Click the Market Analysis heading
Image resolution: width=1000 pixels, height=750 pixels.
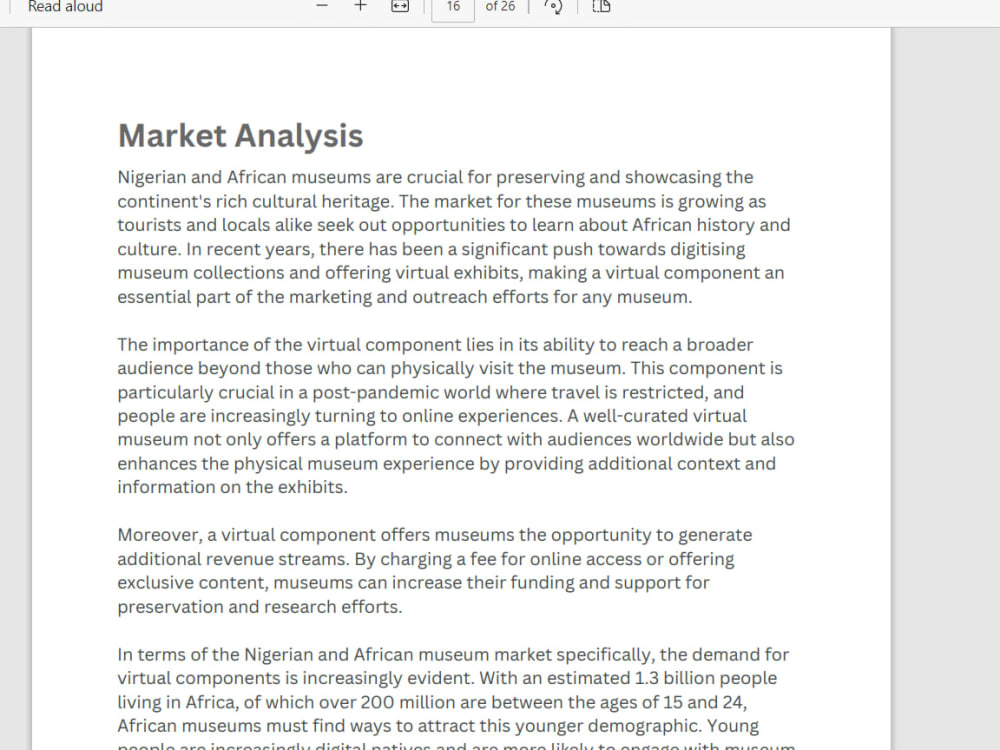point(240,135)
